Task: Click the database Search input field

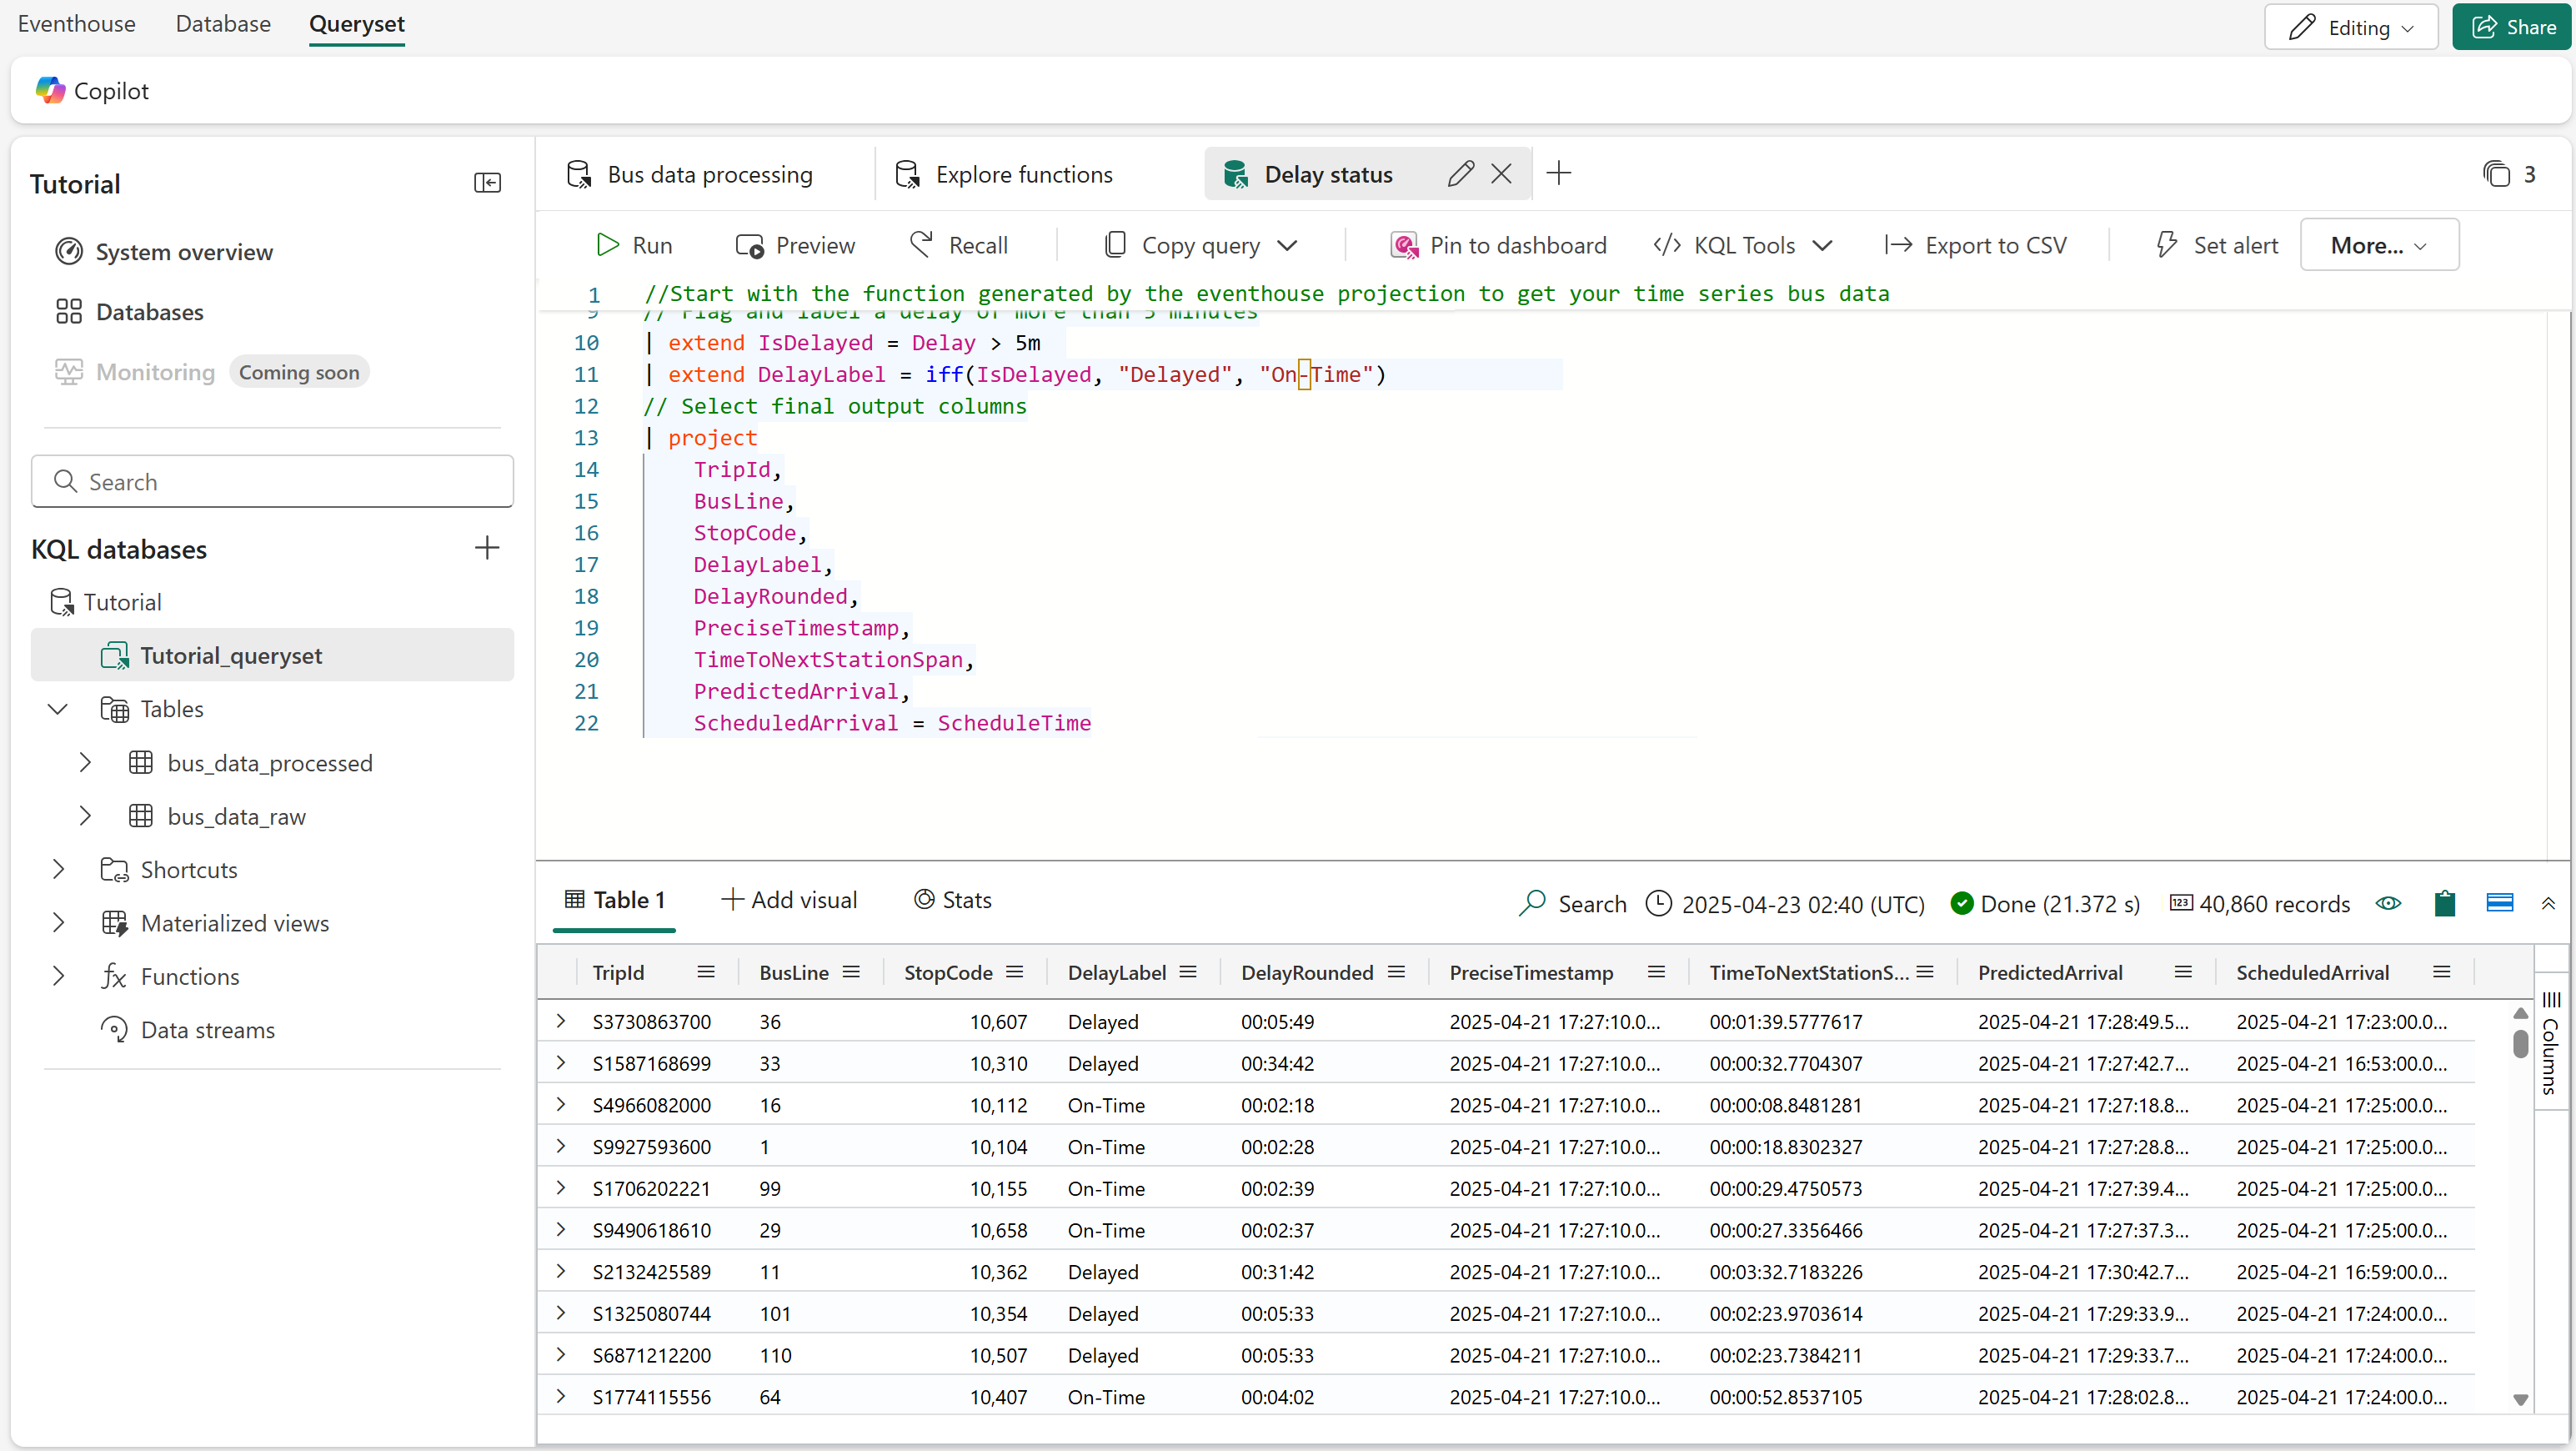Action: click(x=272, y=481)
